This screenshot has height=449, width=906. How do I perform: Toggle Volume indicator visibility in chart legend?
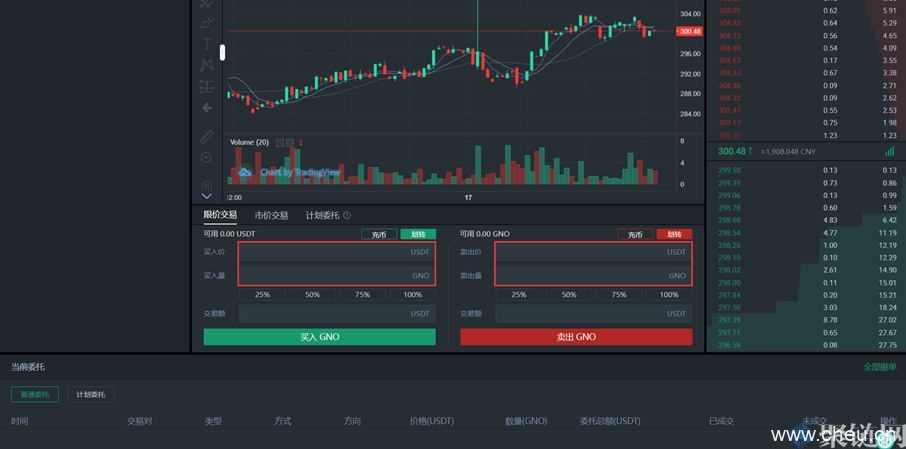click(x=280, y=143)
